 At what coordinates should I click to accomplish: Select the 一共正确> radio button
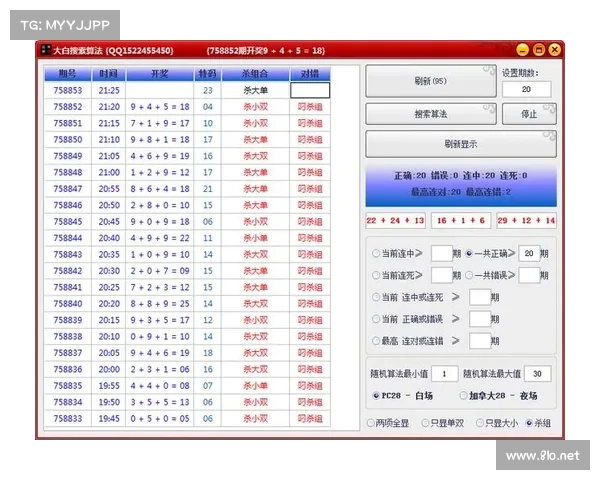[x=469, y=253]
